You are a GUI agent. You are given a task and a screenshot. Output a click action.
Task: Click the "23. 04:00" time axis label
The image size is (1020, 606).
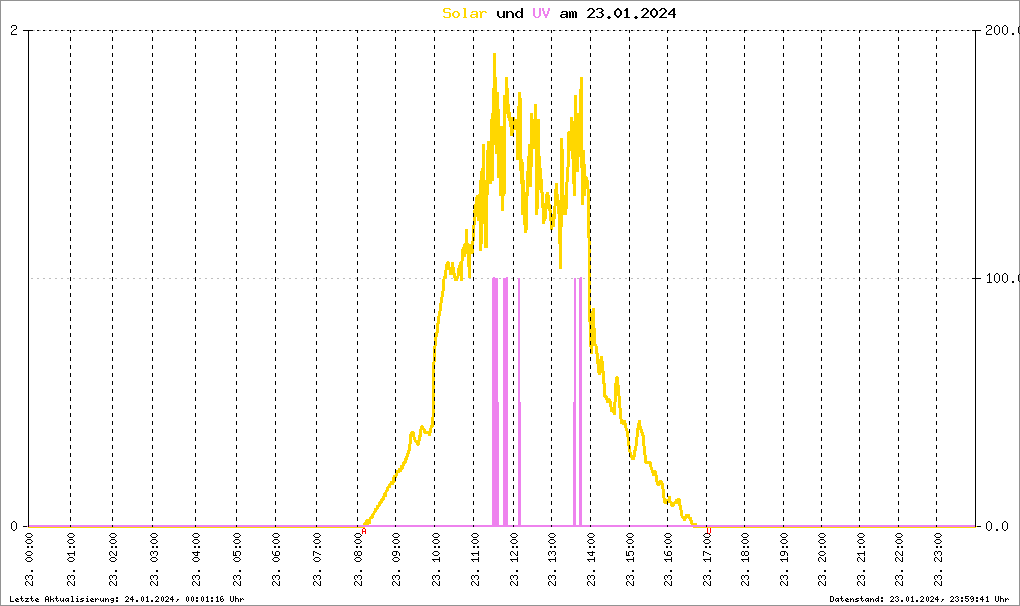(x=196, y=560)
